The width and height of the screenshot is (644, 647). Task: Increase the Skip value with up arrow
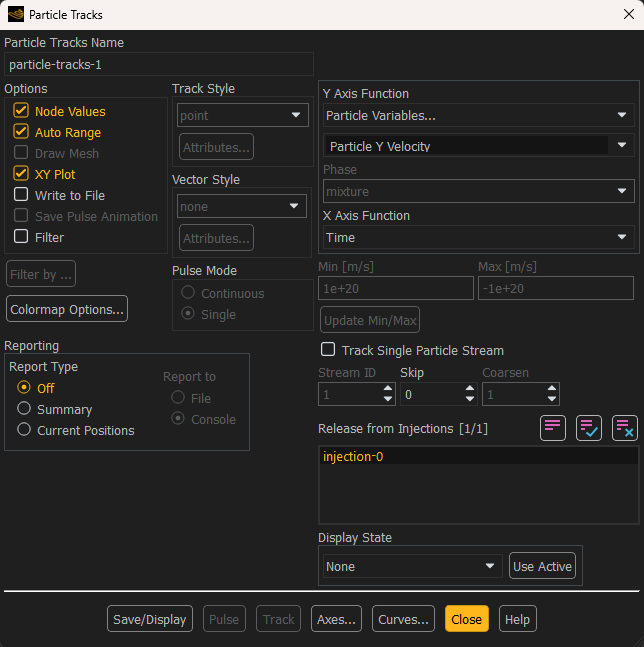click(470, 389)
